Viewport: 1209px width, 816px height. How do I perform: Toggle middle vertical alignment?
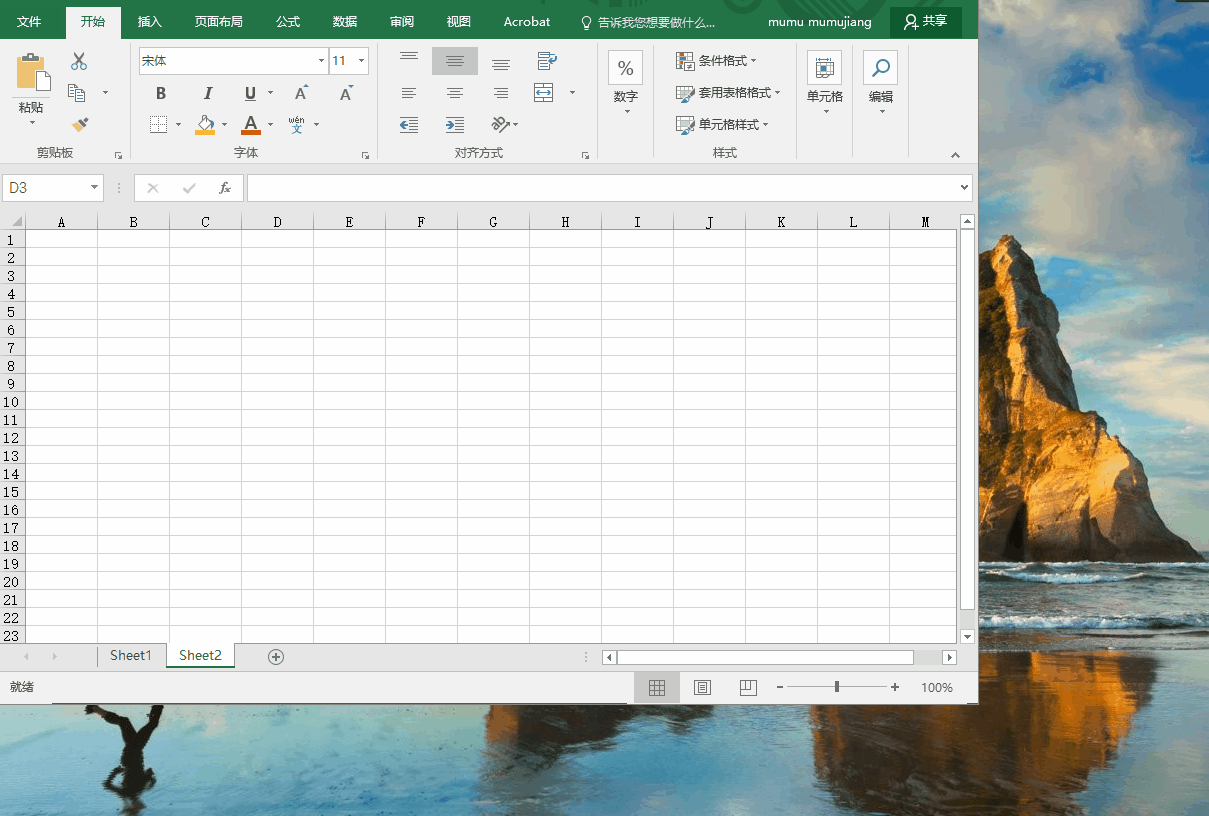pyautogui.click(x=455, y=61)
